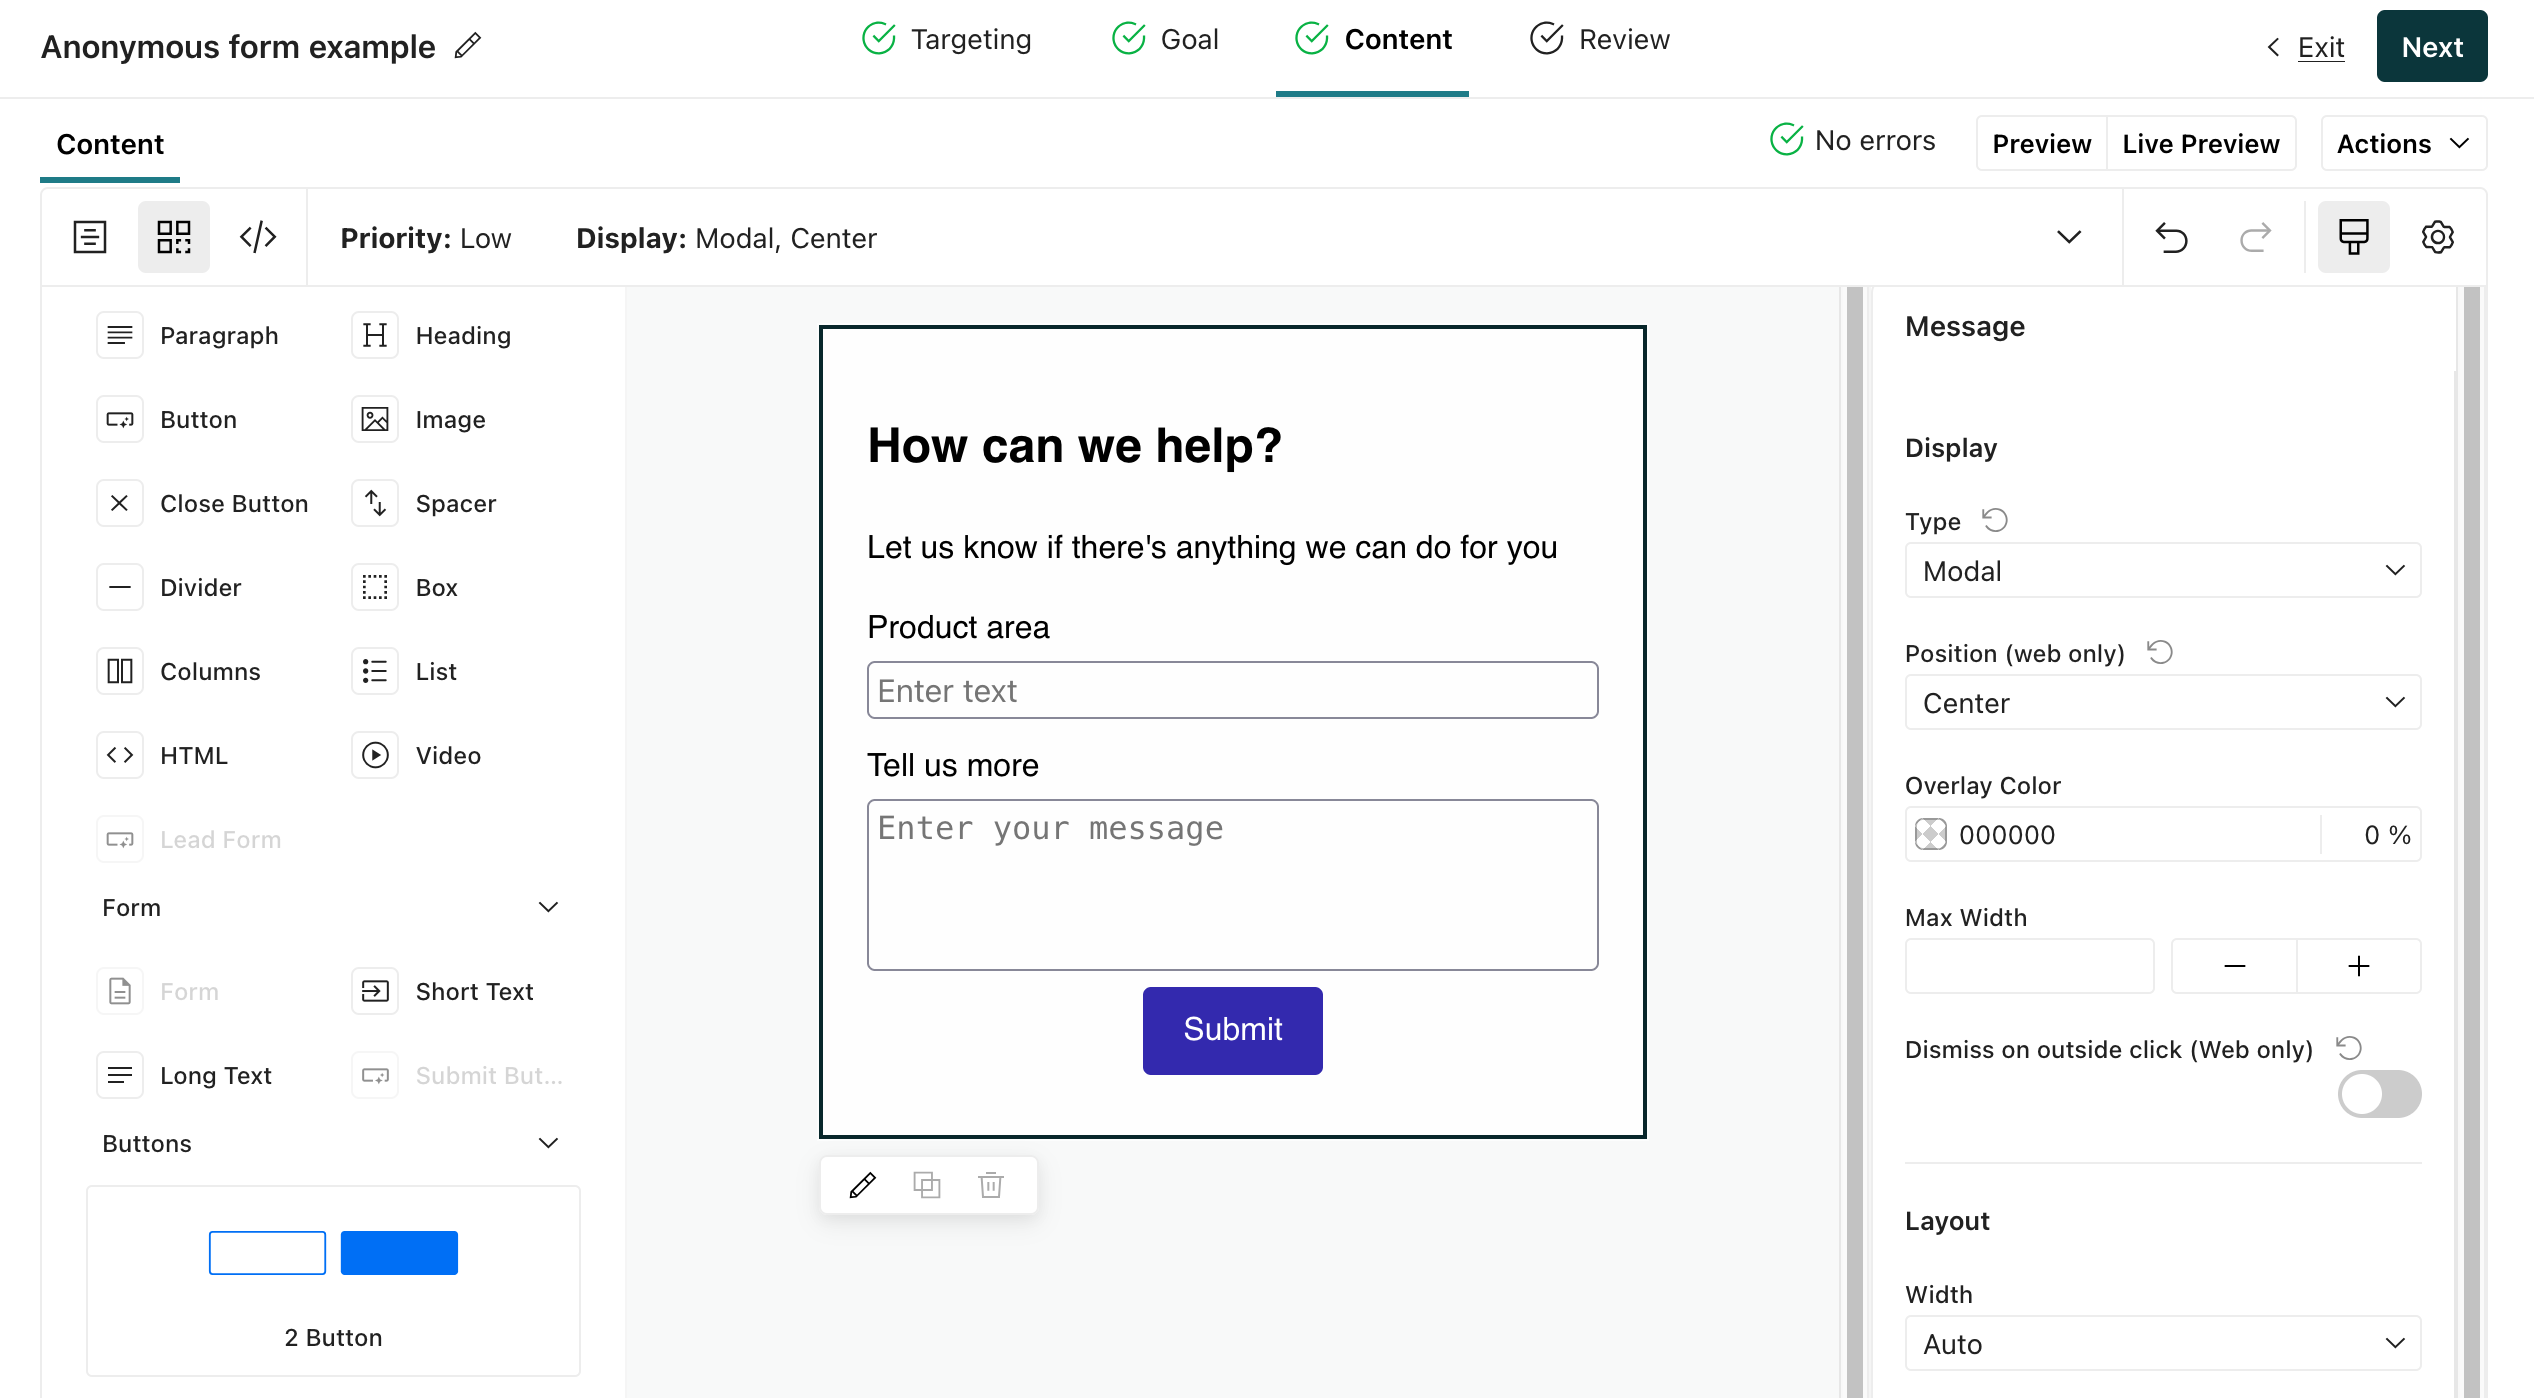The image size is (2534, 1398).
Task: Click the Overlay Color swatch
Action: pyautogui.click(x=1930, y=834)
